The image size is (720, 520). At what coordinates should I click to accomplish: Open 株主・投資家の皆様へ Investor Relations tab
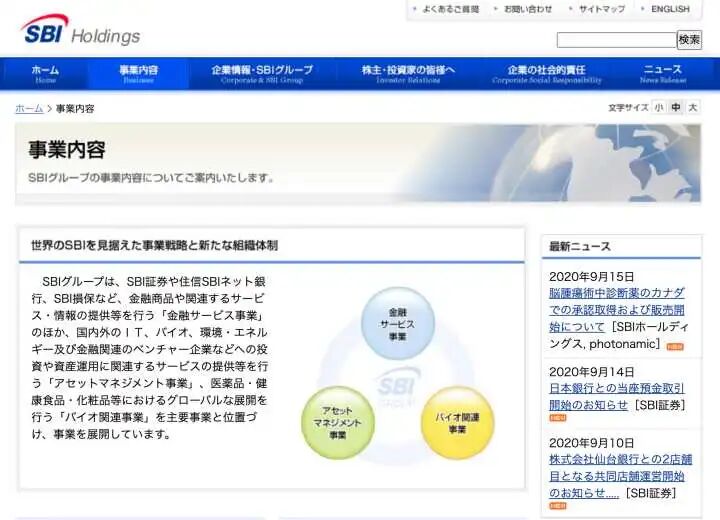click(408, 74)
